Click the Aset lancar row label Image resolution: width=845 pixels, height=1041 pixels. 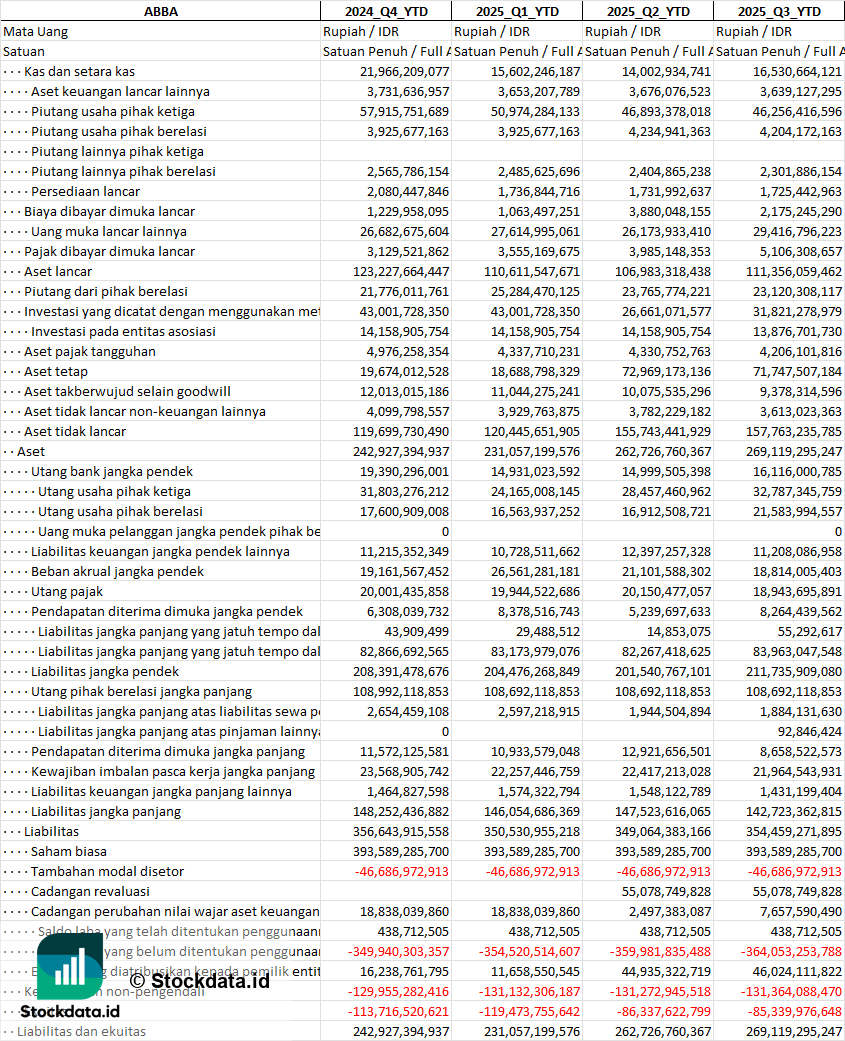(x=58, y=272)
